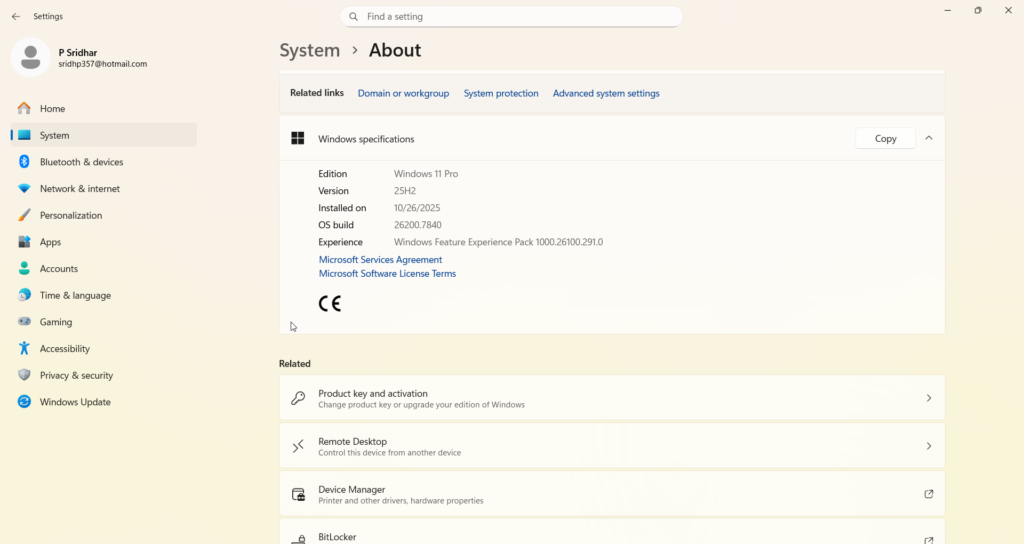This screenshot has width=1024, height=544.
Task: Click the About breadcrumb heading
Action: [x=395, y=50]
